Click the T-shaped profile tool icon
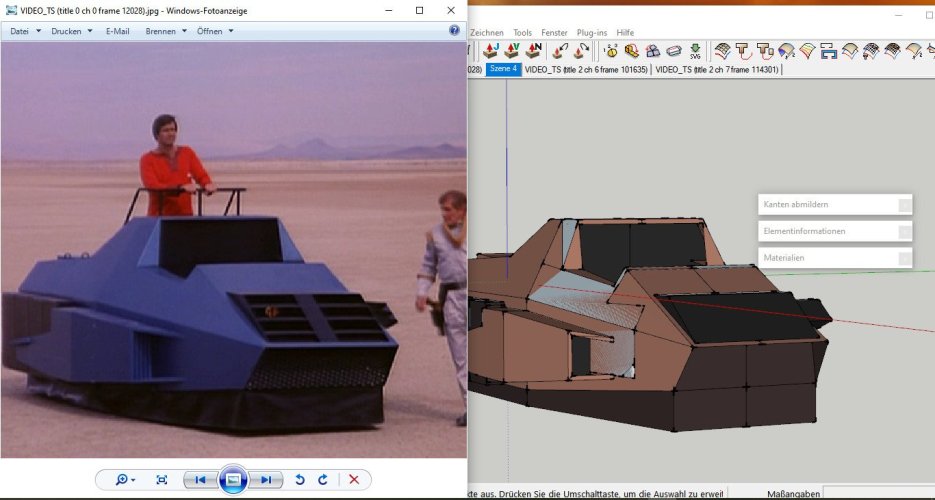 (743, 51)
